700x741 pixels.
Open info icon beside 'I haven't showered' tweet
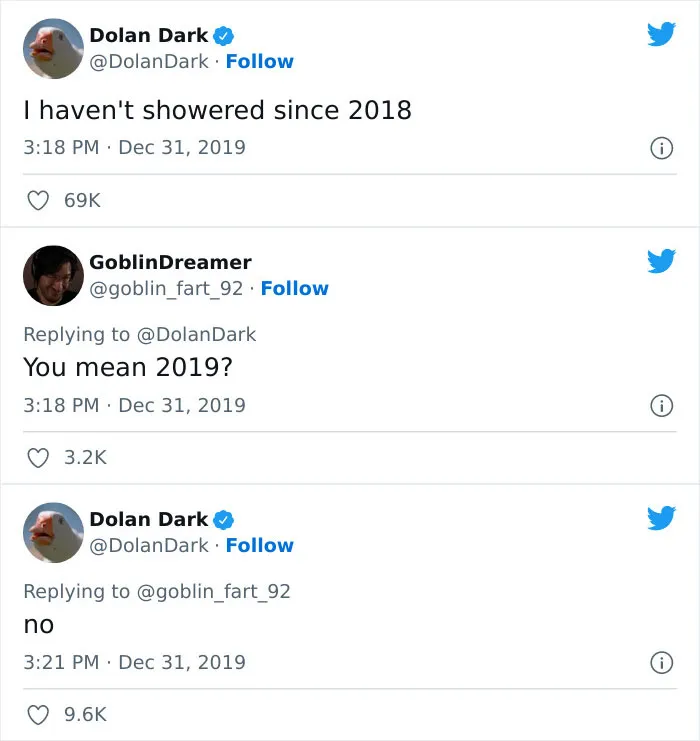coord(661,148)
